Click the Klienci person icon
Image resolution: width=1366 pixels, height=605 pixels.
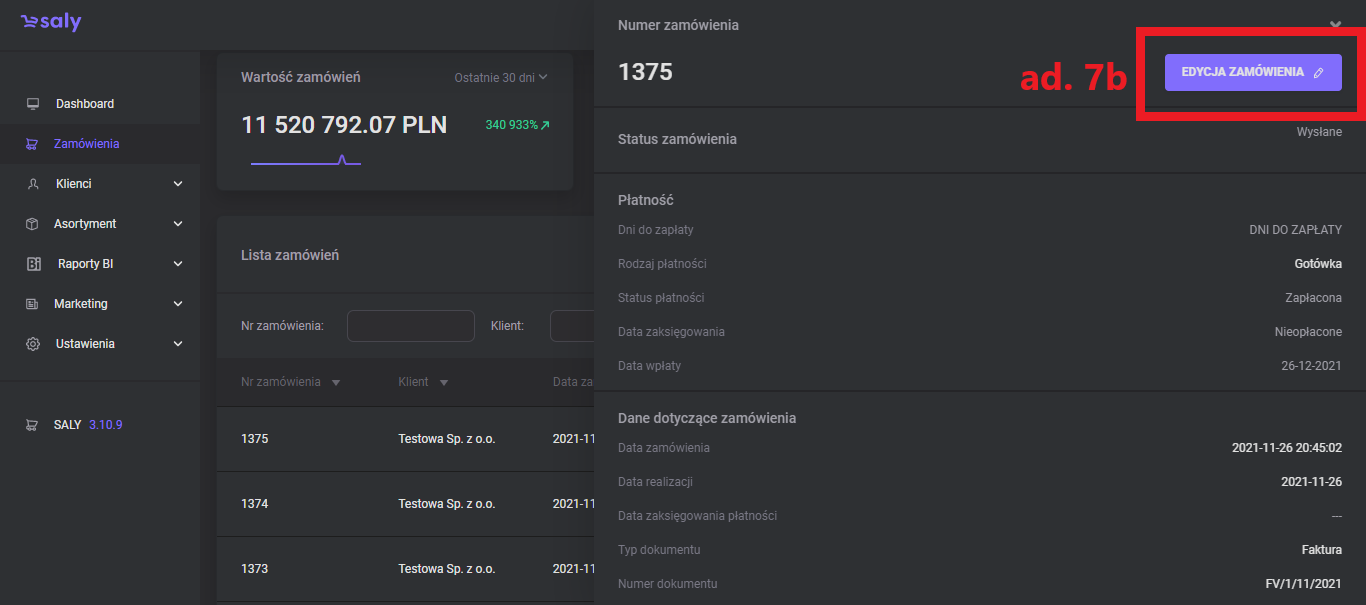click(x=33, y=184)
